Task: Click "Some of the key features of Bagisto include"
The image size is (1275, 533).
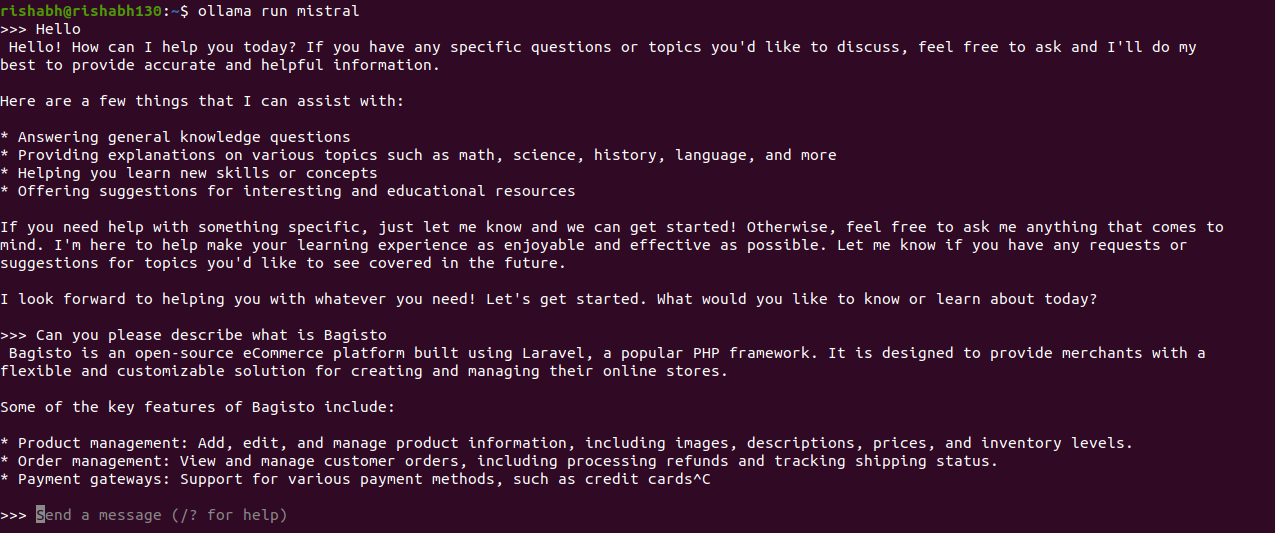Action: [x=198, y=407]
